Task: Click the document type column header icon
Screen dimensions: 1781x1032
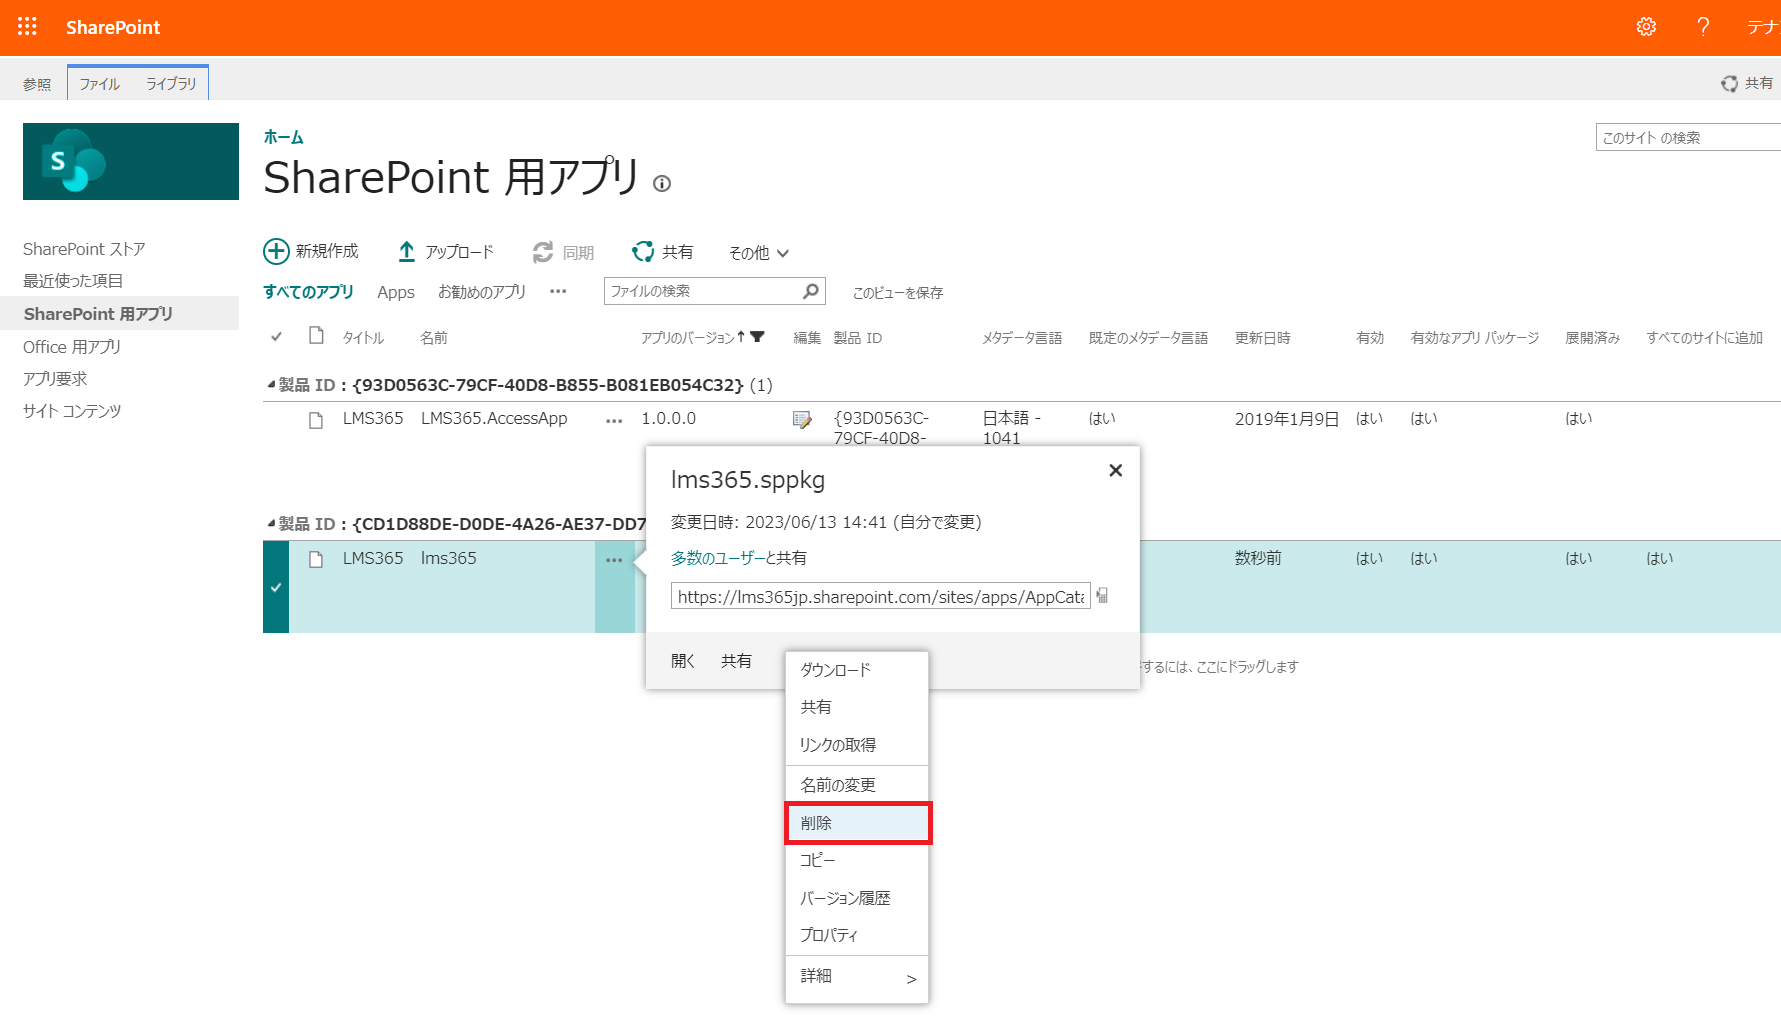Action: click(x=316, y=335)
